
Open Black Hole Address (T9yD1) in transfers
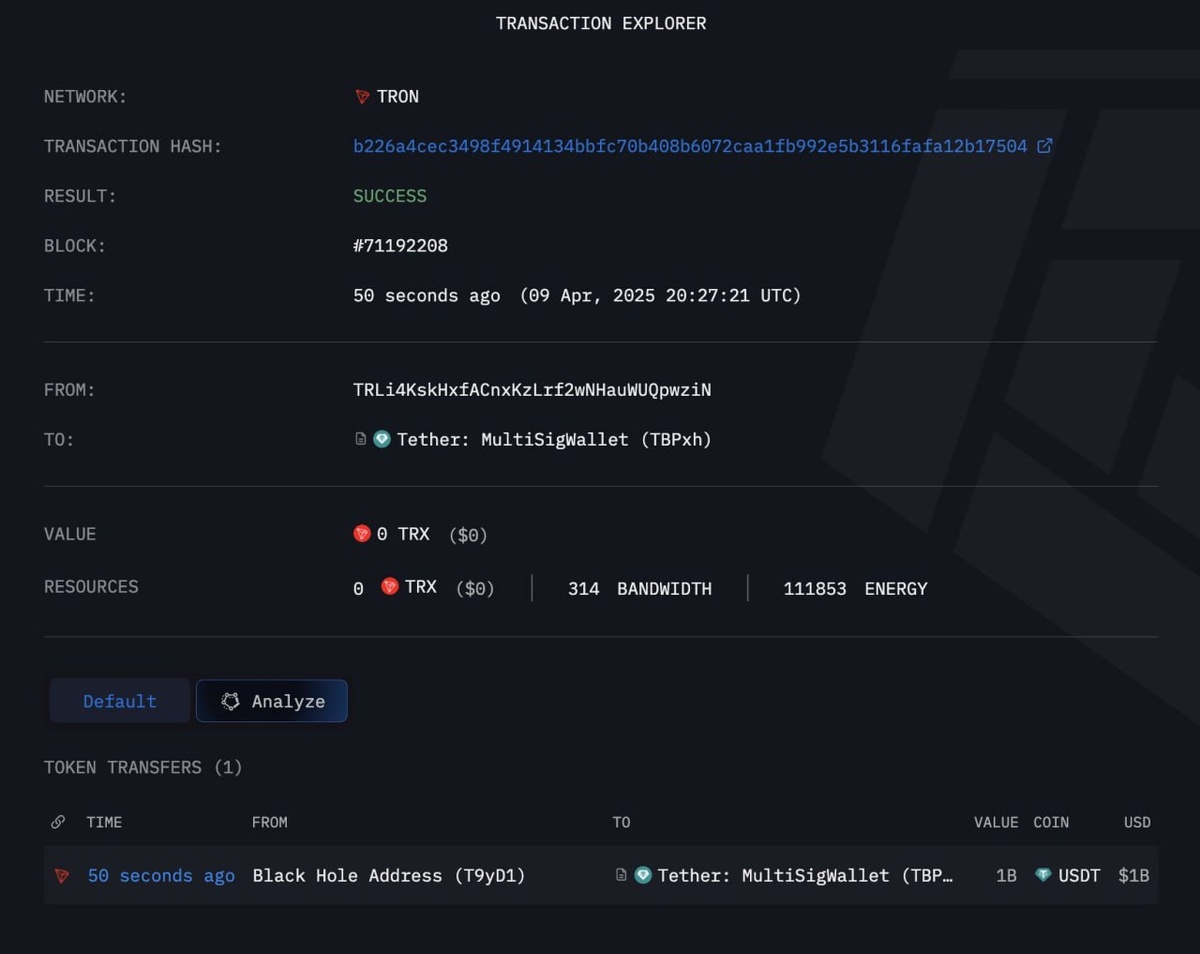[x=389, y=876]
